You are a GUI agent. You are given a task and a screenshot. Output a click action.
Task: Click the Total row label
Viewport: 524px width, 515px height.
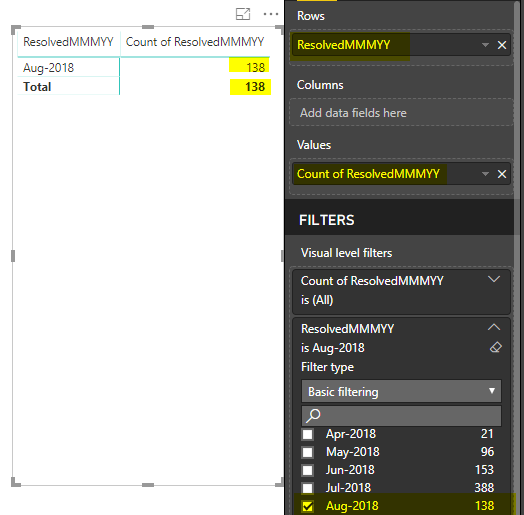point(37,87)
